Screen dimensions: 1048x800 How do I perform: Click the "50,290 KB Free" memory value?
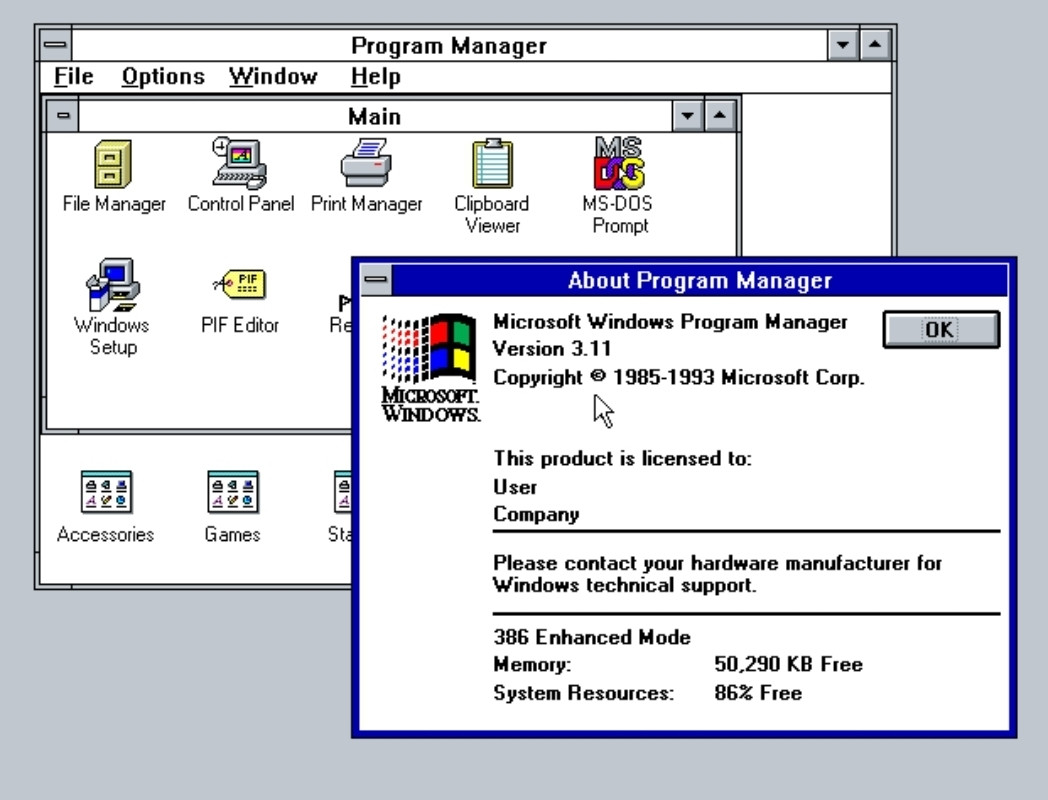(788, 664)
